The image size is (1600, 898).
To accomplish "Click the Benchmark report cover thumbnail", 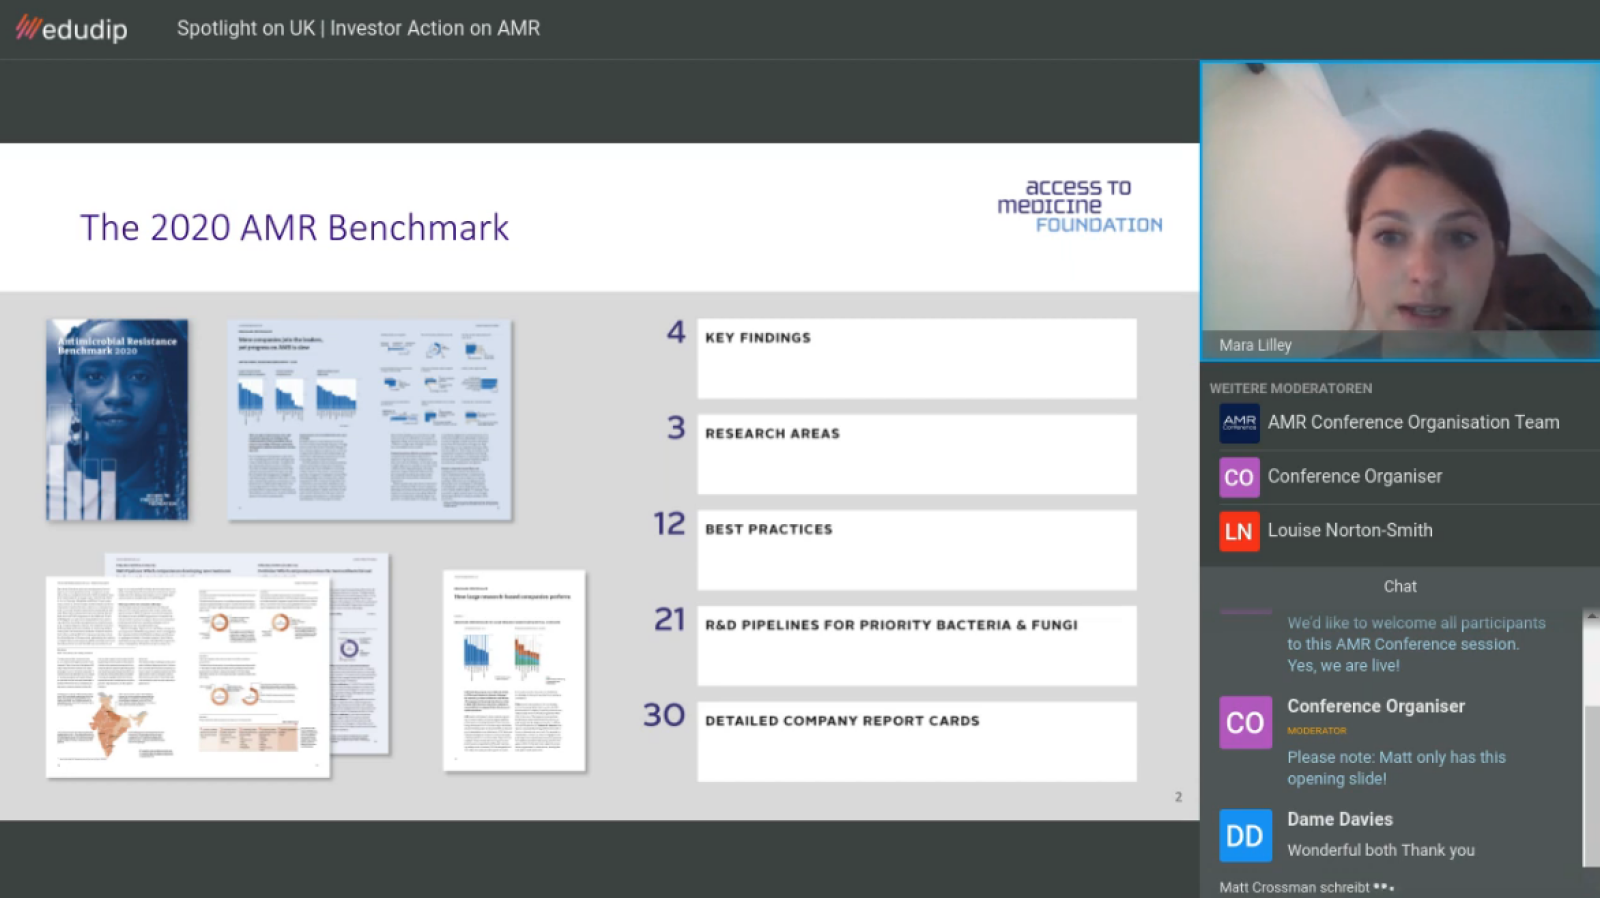I will (x=117, y=419).
